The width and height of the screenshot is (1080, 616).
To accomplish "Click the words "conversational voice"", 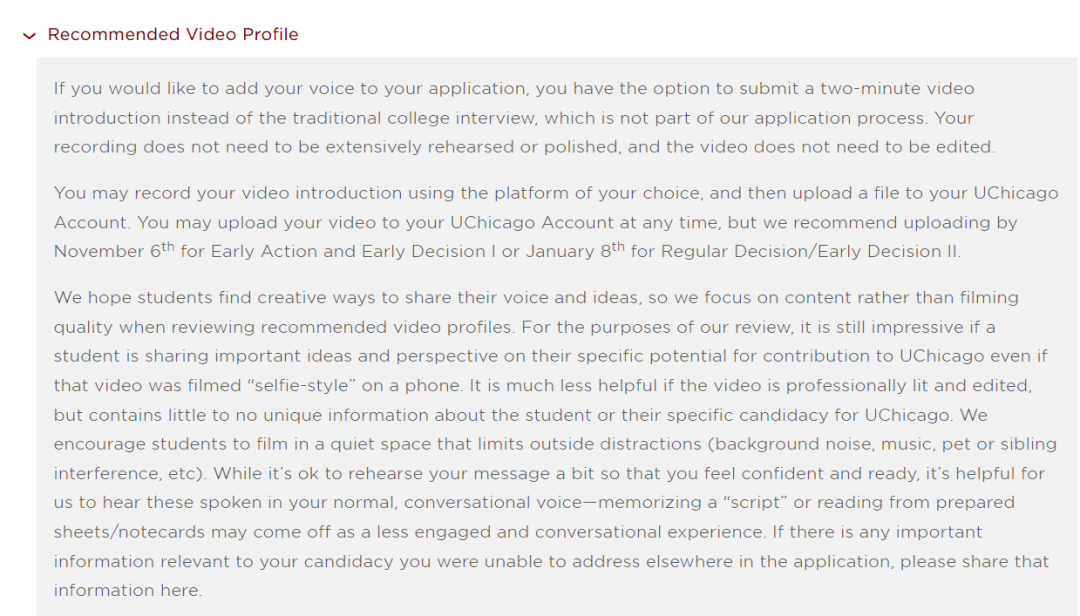I will click(x=491, y=502).
